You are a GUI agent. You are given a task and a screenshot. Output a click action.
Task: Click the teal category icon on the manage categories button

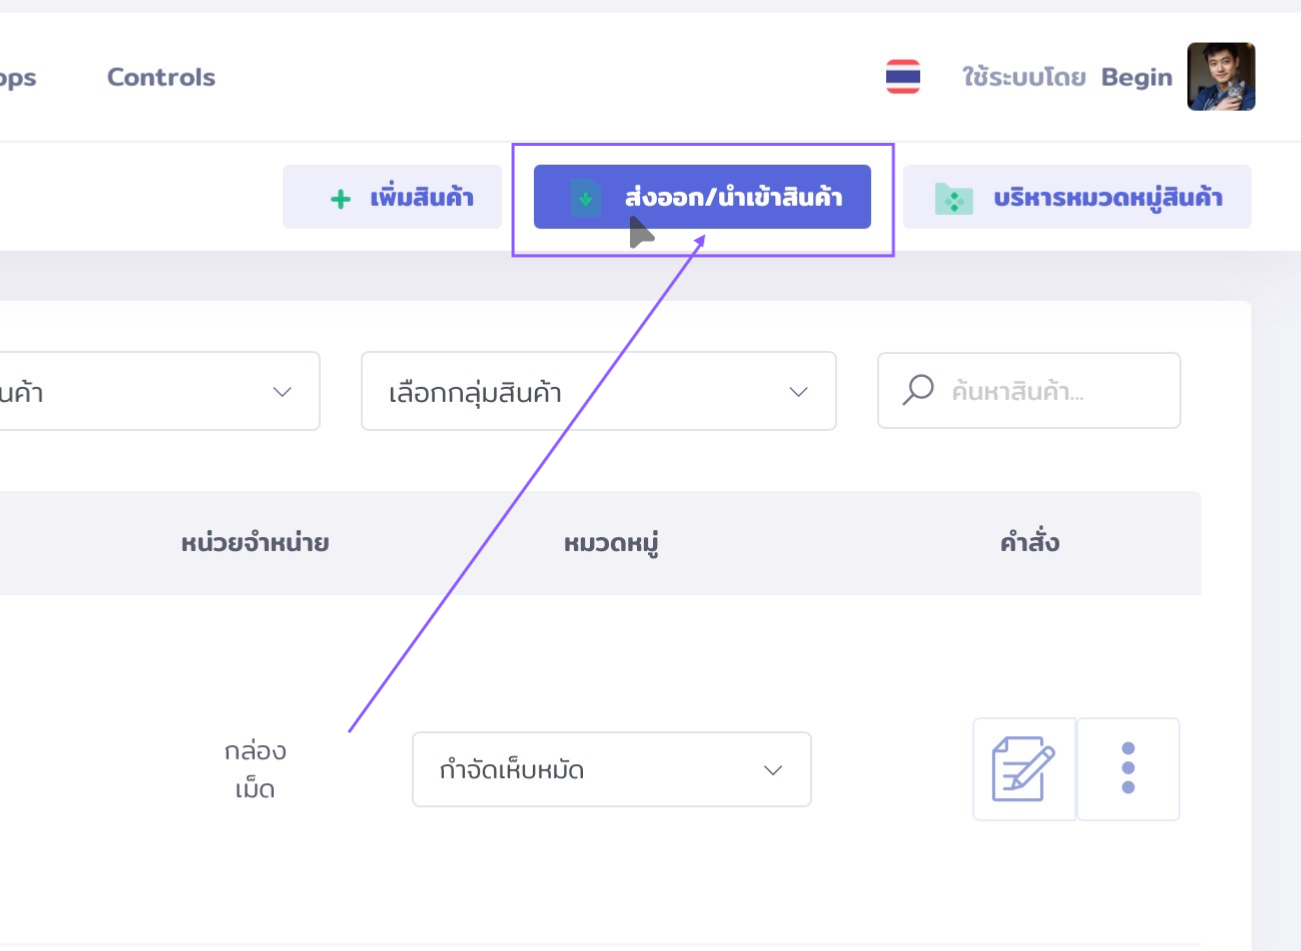[x=954, y=196]
